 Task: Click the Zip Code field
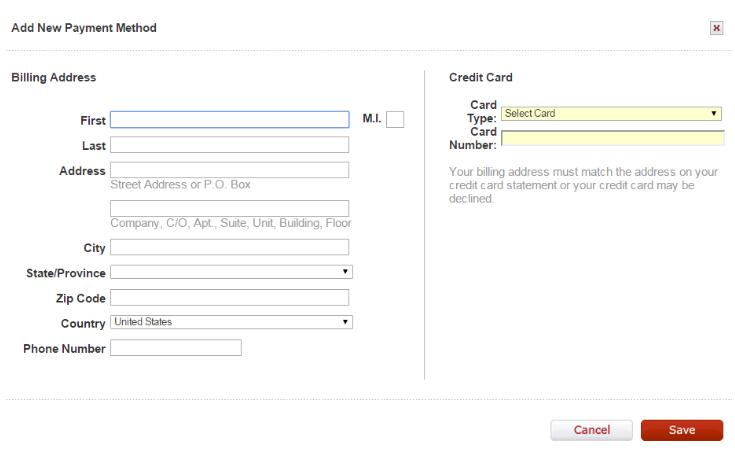[x=229, y=297]
